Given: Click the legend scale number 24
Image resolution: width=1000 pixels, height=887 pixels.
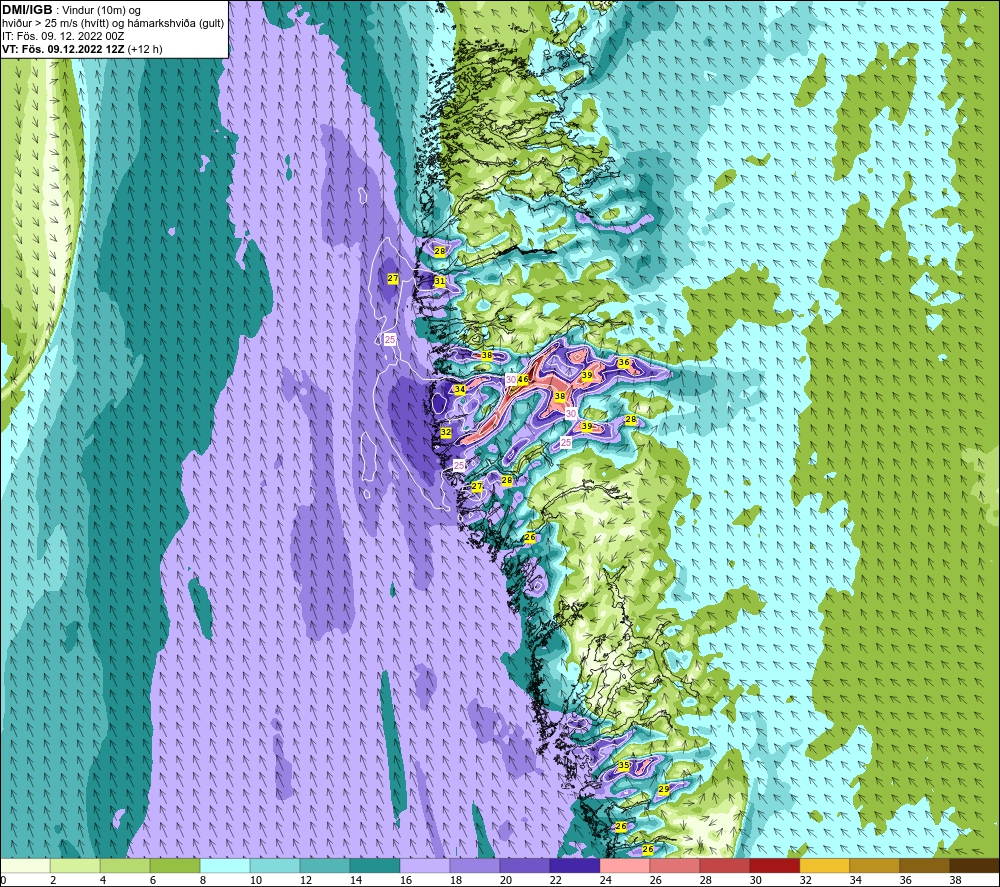Looking at the screenshot, I should (607, 880).
